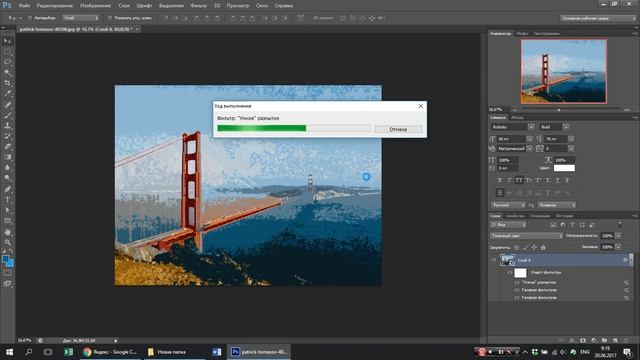Select the Rectangular Marquee tool
The width and height of the screenshot is (640, 360).
(x=7, y=52)
